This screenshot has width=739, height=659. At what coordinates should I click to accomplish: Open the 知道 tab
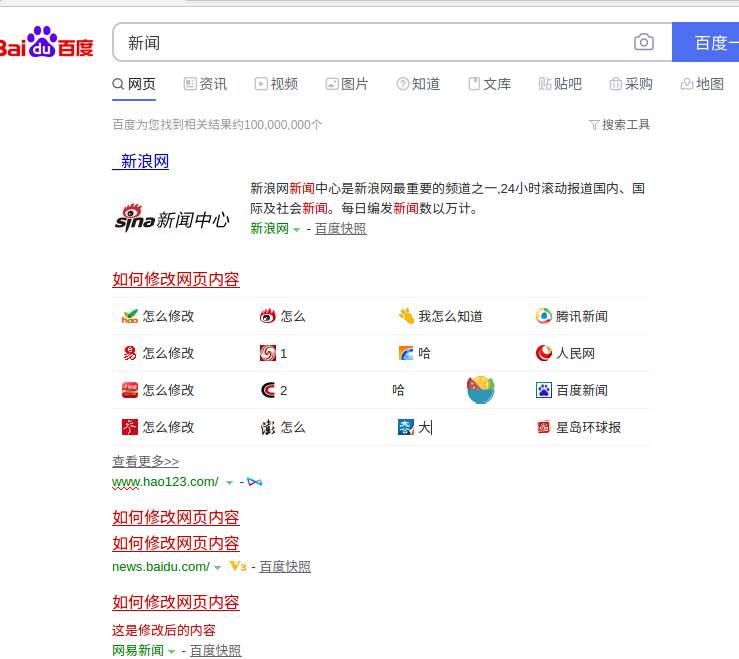coord(418,84)
